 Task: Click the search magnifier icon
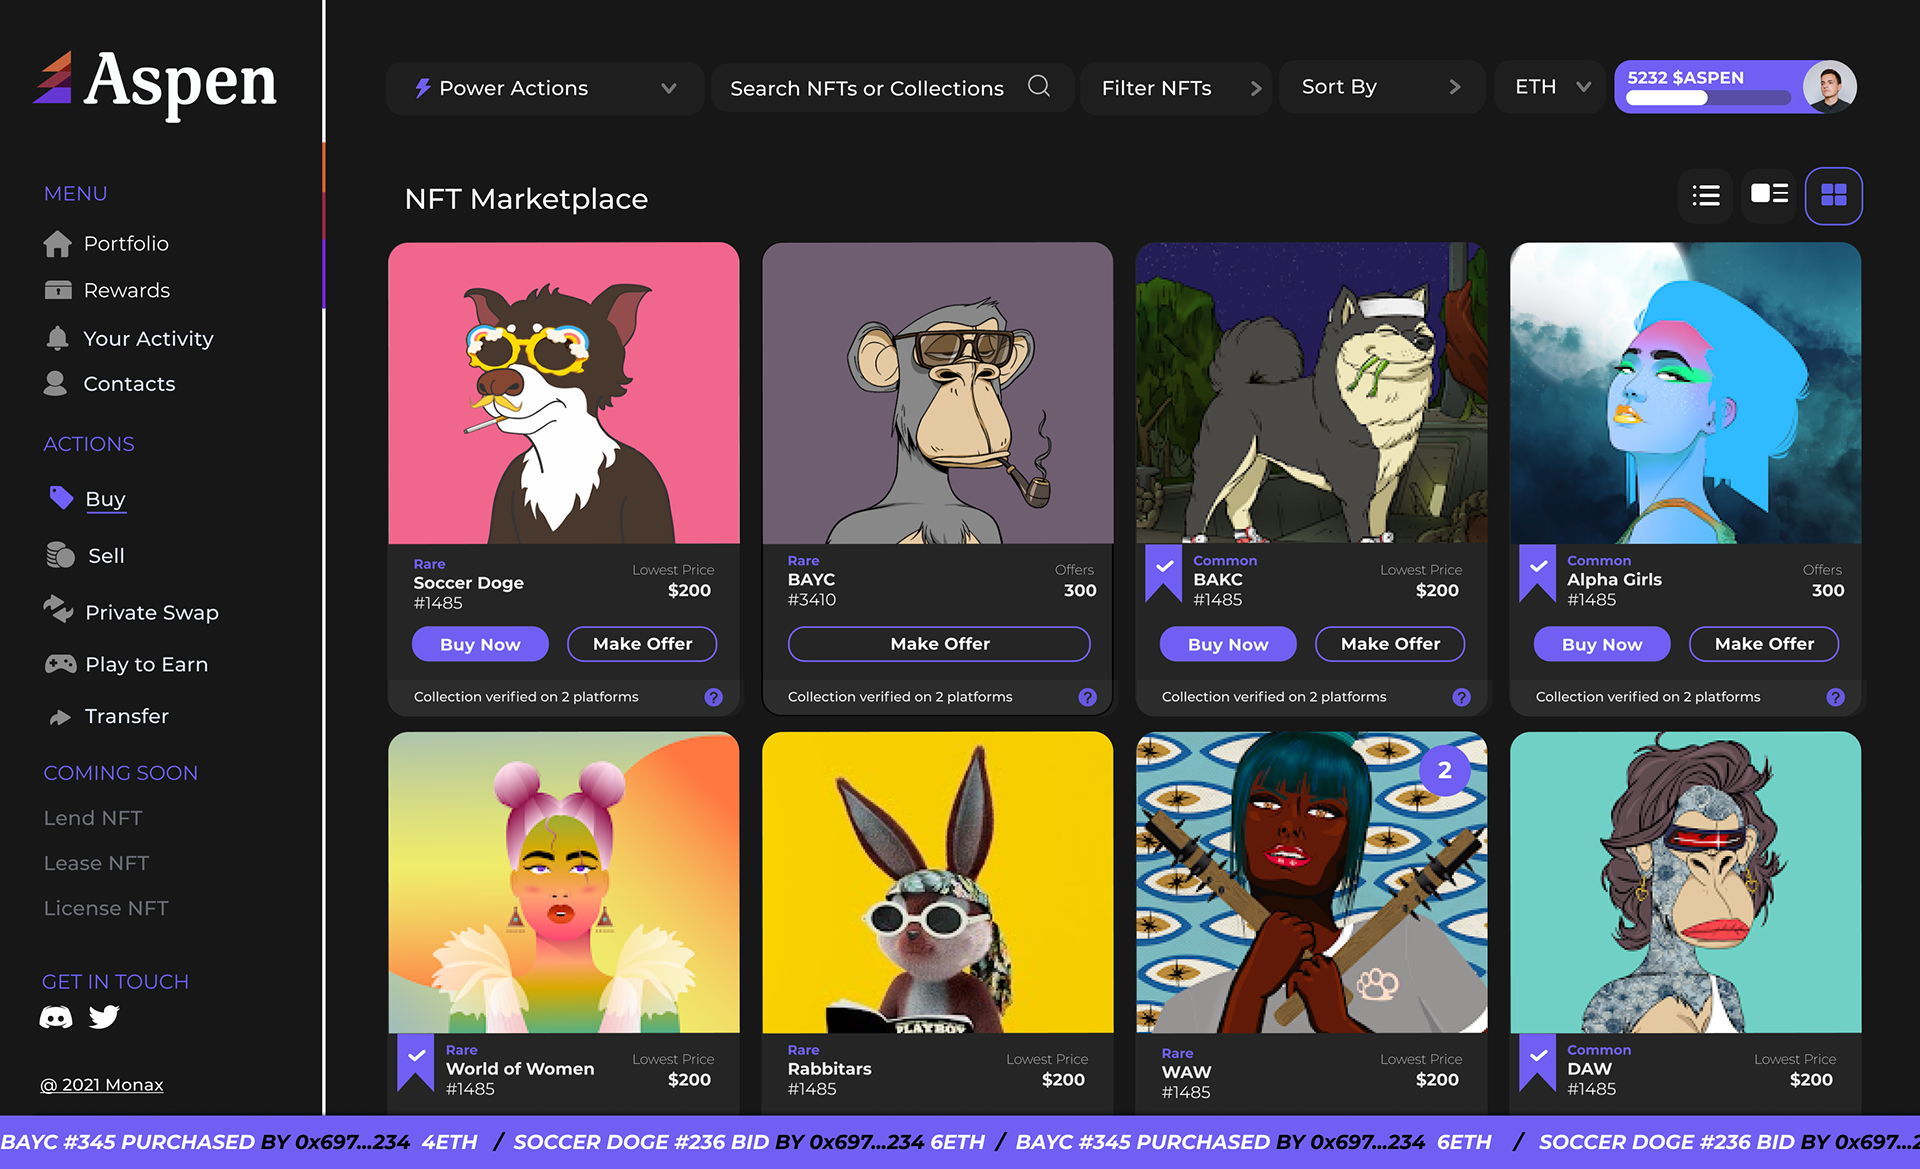(1039, 86)
